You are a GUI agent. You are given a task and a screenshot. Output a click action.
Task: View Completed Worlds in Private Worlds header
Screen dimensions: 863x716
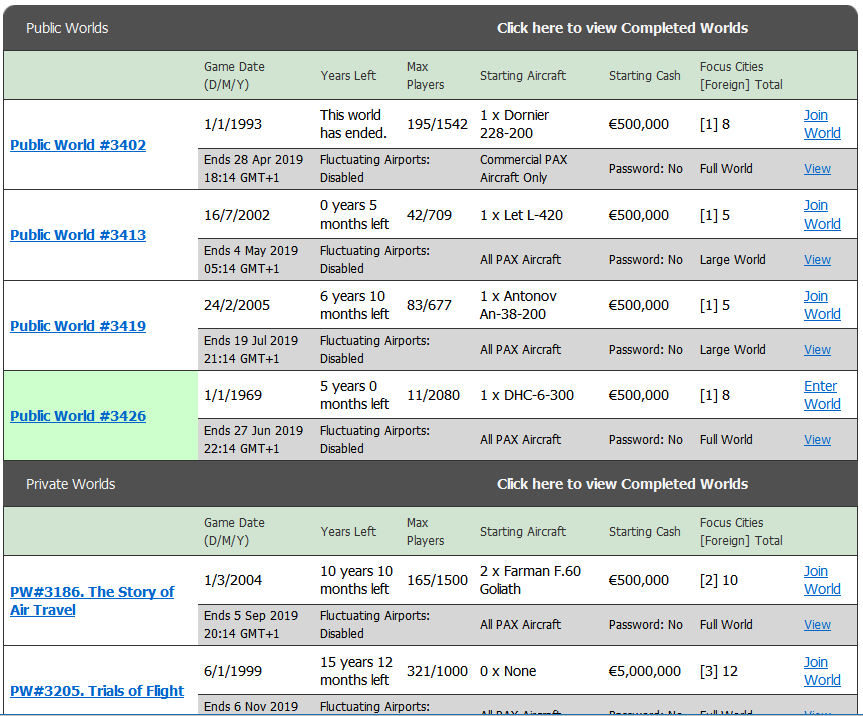(622, 484)
